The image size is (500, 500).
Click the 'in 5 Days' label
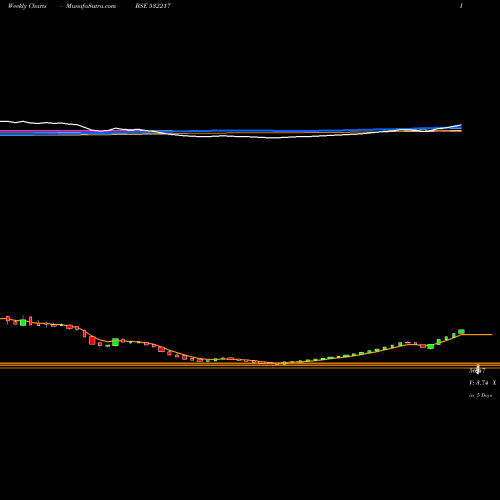[x=481, y=395]
